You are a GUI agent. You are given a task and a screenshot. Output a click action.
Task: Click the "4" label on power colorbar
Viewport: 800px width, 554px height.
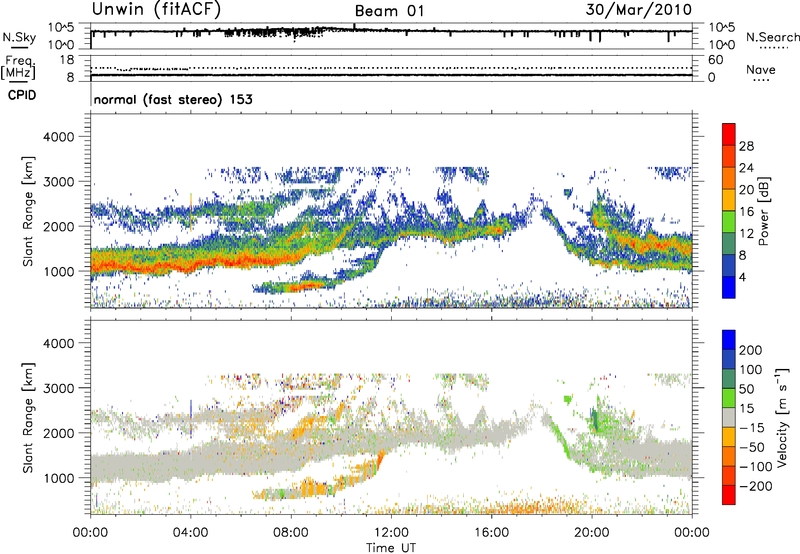743,278
